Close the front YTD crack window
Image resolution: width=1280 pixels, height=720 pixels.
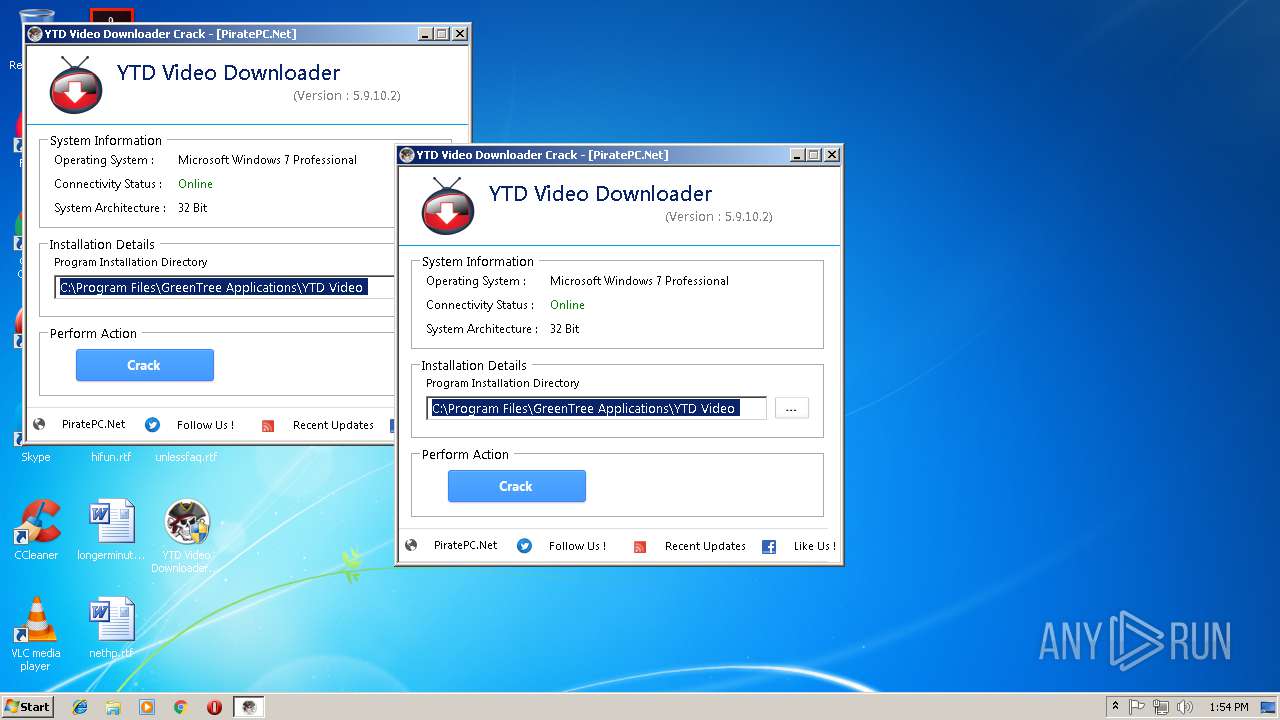[x=831, y=155]
